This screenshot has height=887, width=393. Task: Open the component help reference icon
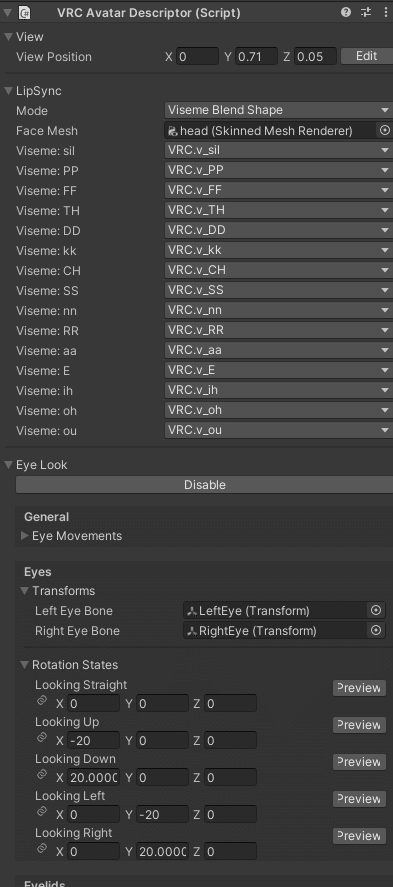346,12
